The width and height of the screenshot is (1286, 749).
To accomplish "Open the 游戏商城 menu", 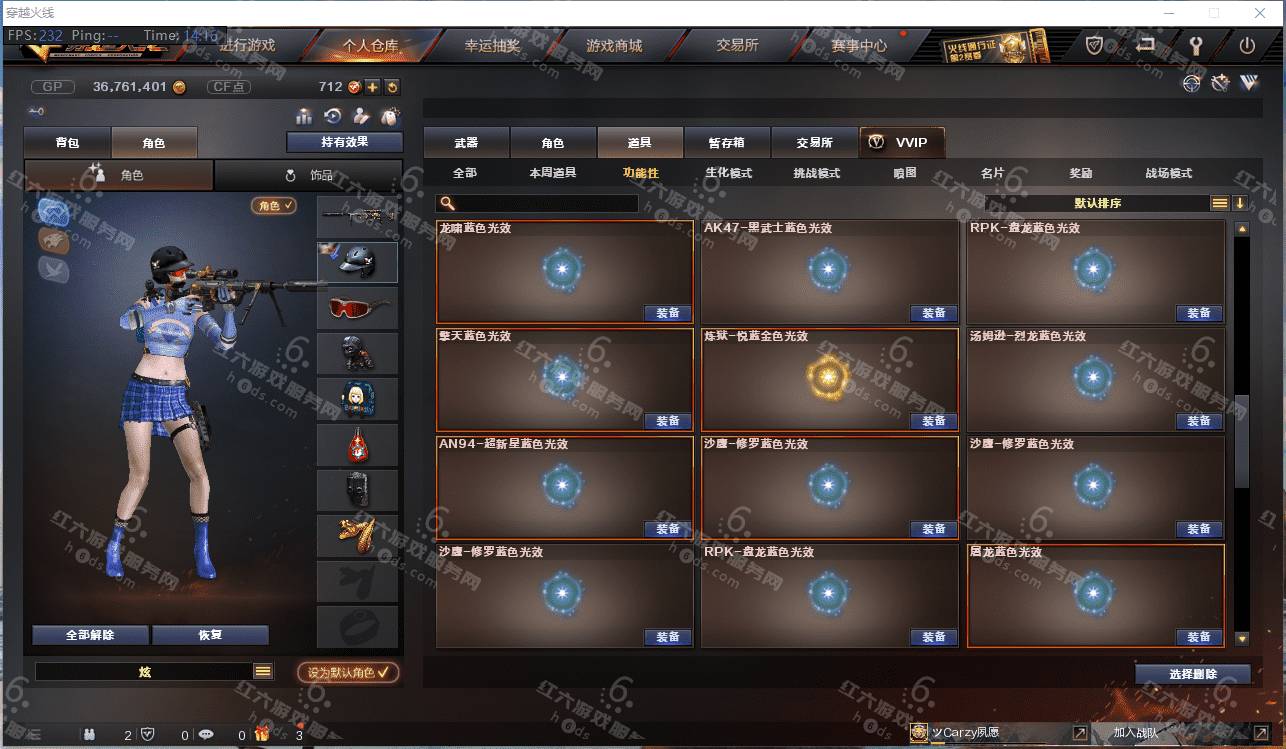I will coord(614,46).
